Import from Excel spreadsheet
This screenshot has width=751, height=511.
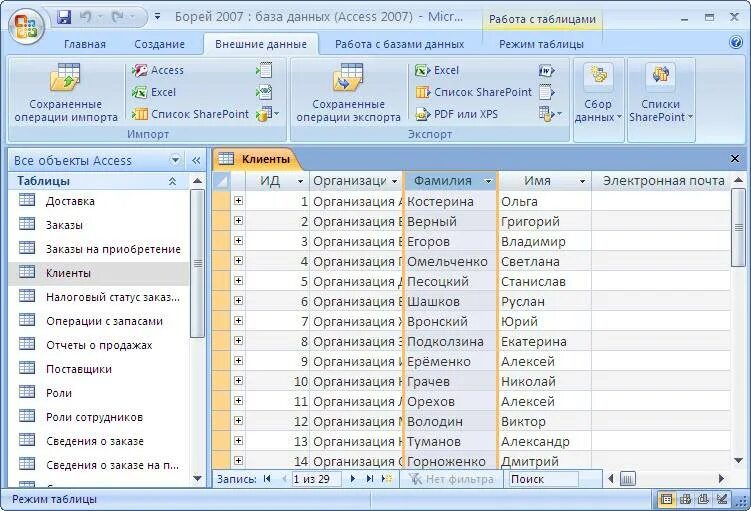pos(155,92)
